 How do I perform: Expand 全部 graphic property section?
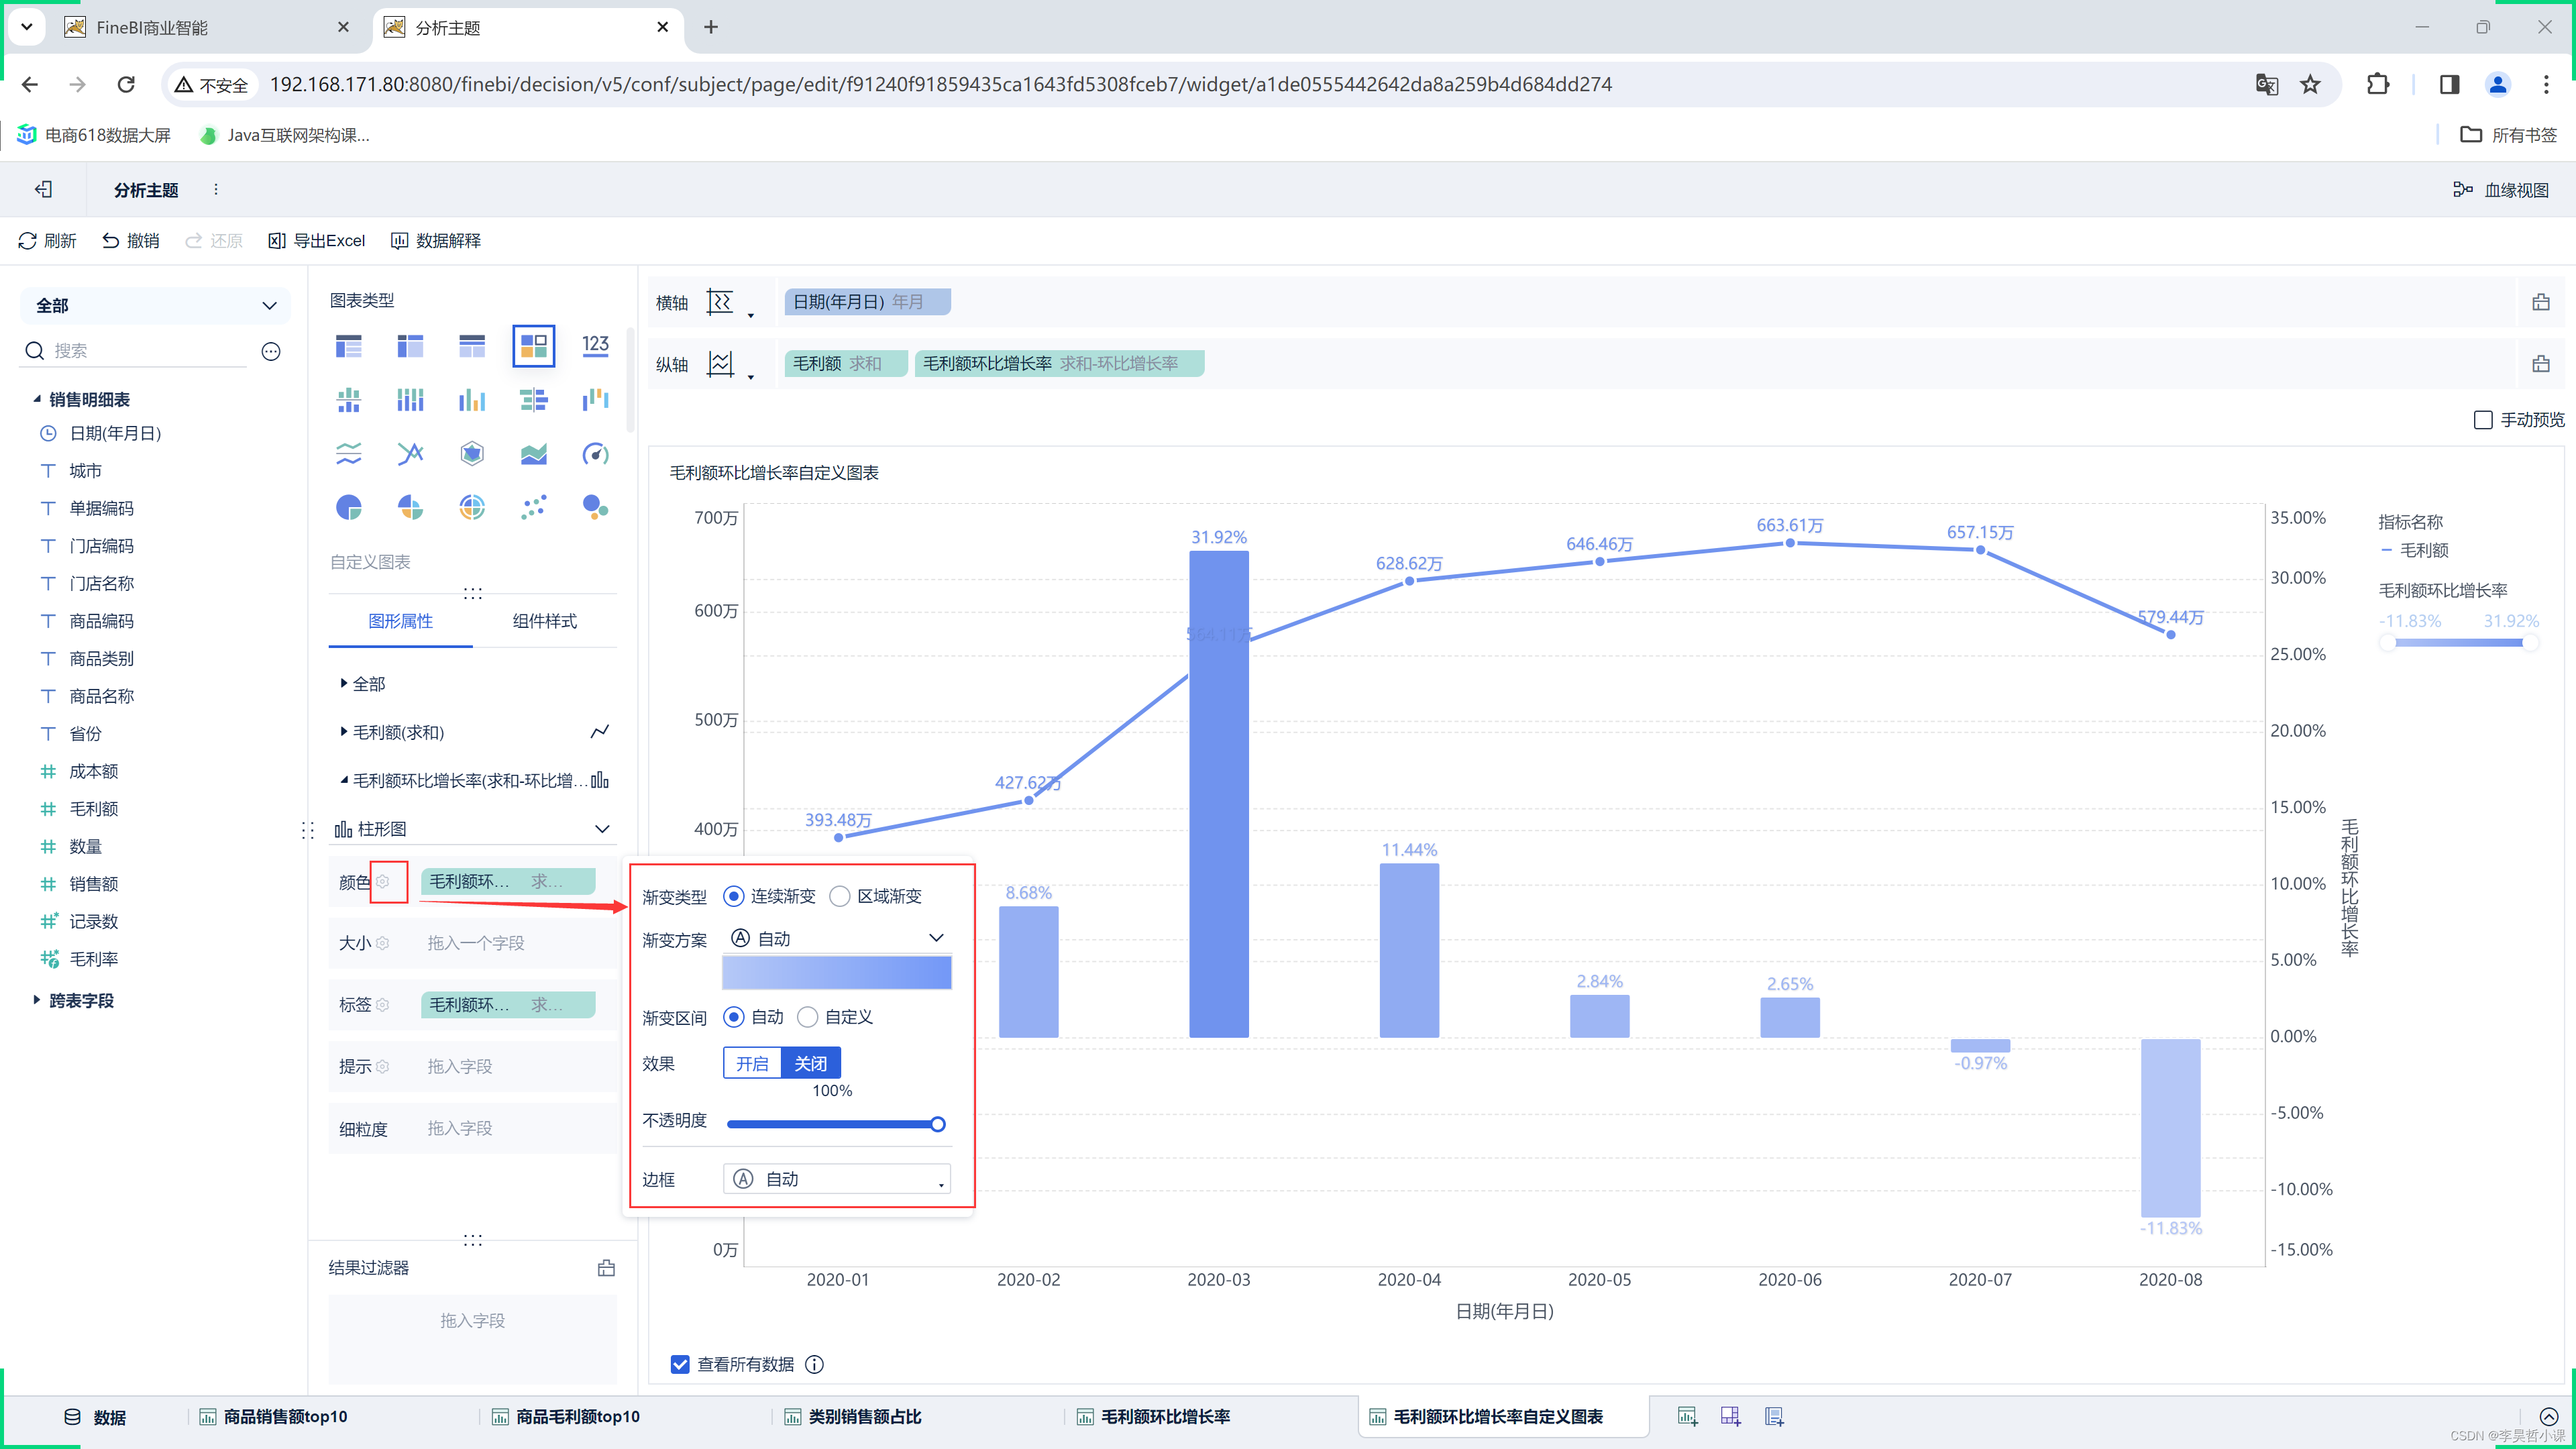343,683
